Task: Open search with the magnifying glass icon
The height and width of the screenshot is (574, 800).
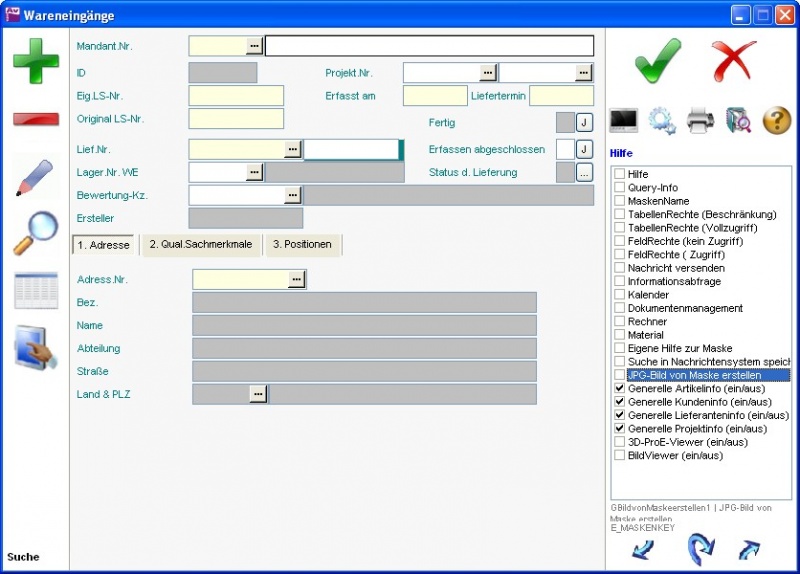Action: (x=35, y=233)
